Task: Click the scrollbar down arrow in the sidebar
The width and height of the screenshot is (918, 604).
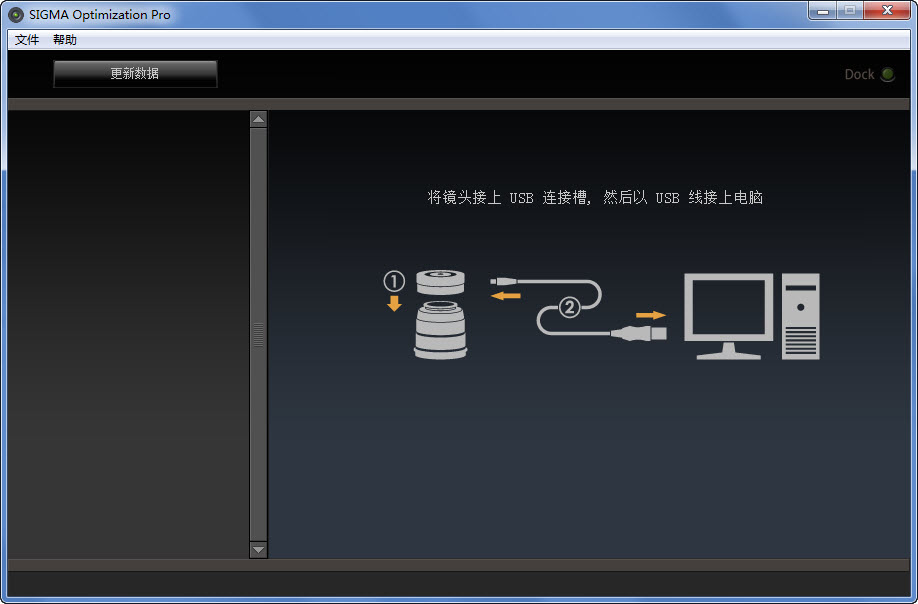Action: [258, 549]
